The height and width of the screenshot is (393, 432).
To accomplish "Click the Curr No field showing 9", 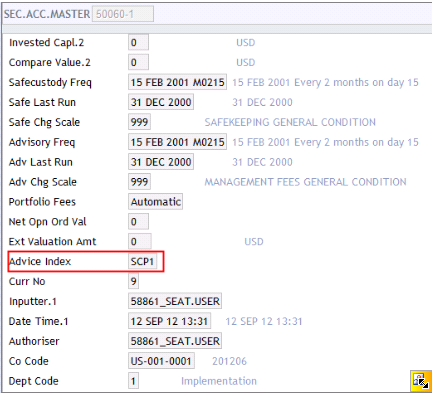I will (133, 281).
